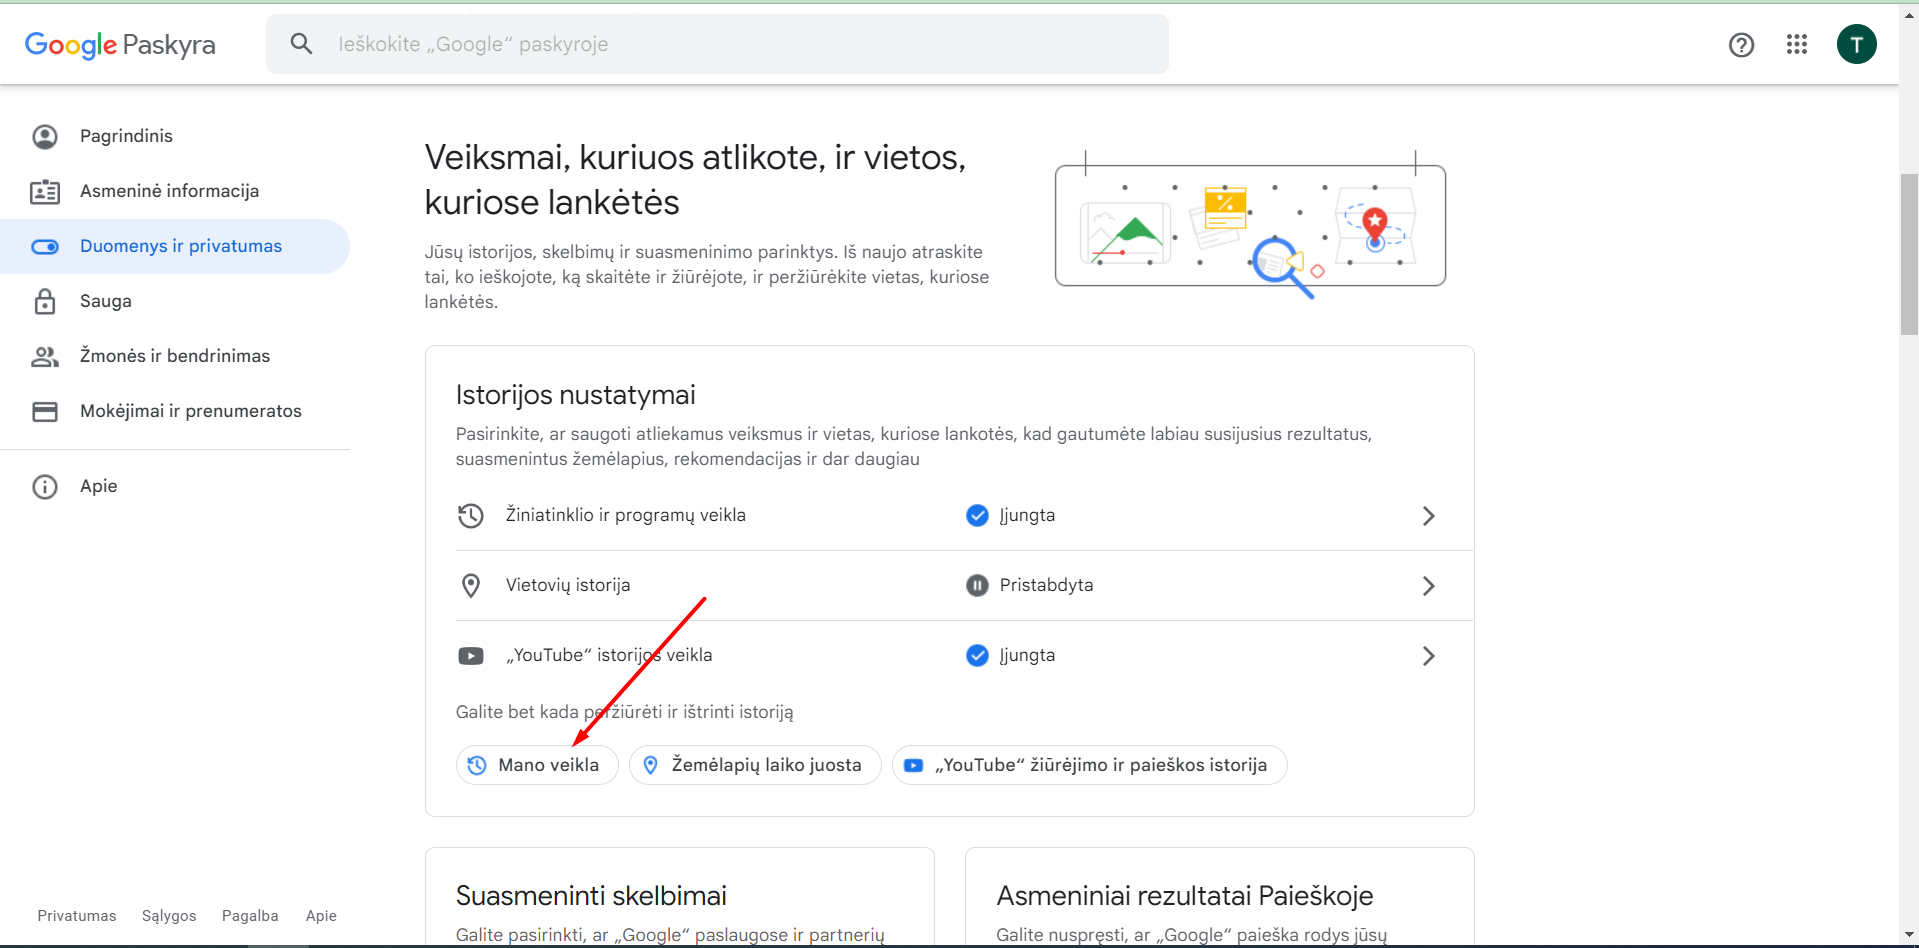Open Asmeninė informacija section
This screenshot has width=1919, height=948.
point(175,191)
